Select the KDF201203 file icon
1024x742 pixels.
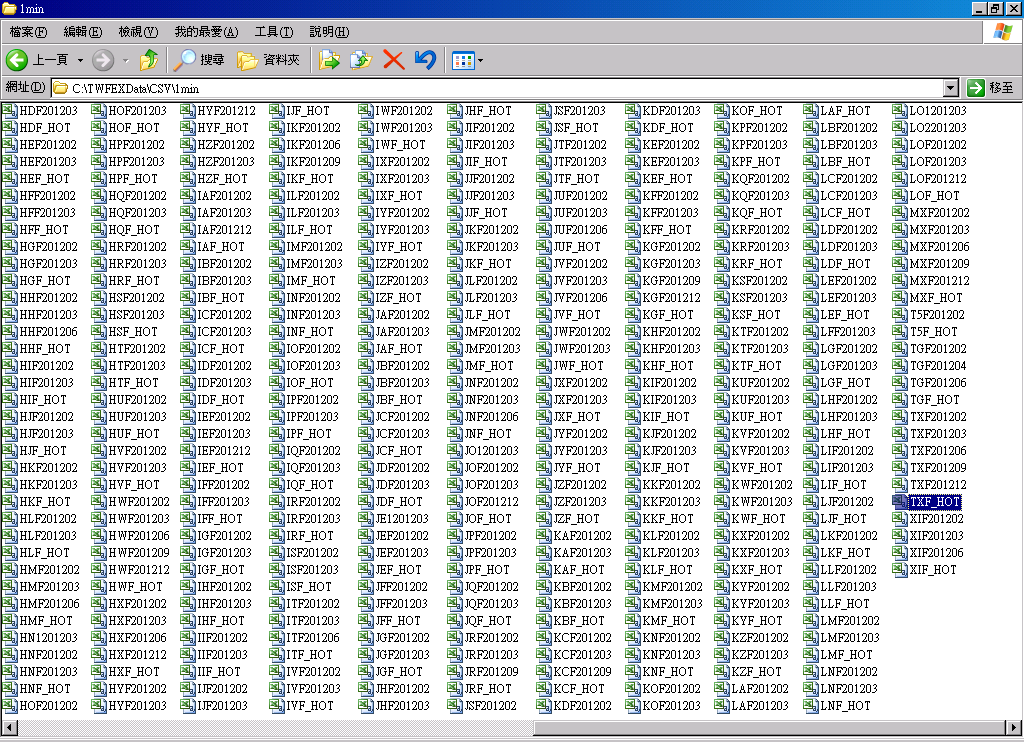[x=632, y=110]
